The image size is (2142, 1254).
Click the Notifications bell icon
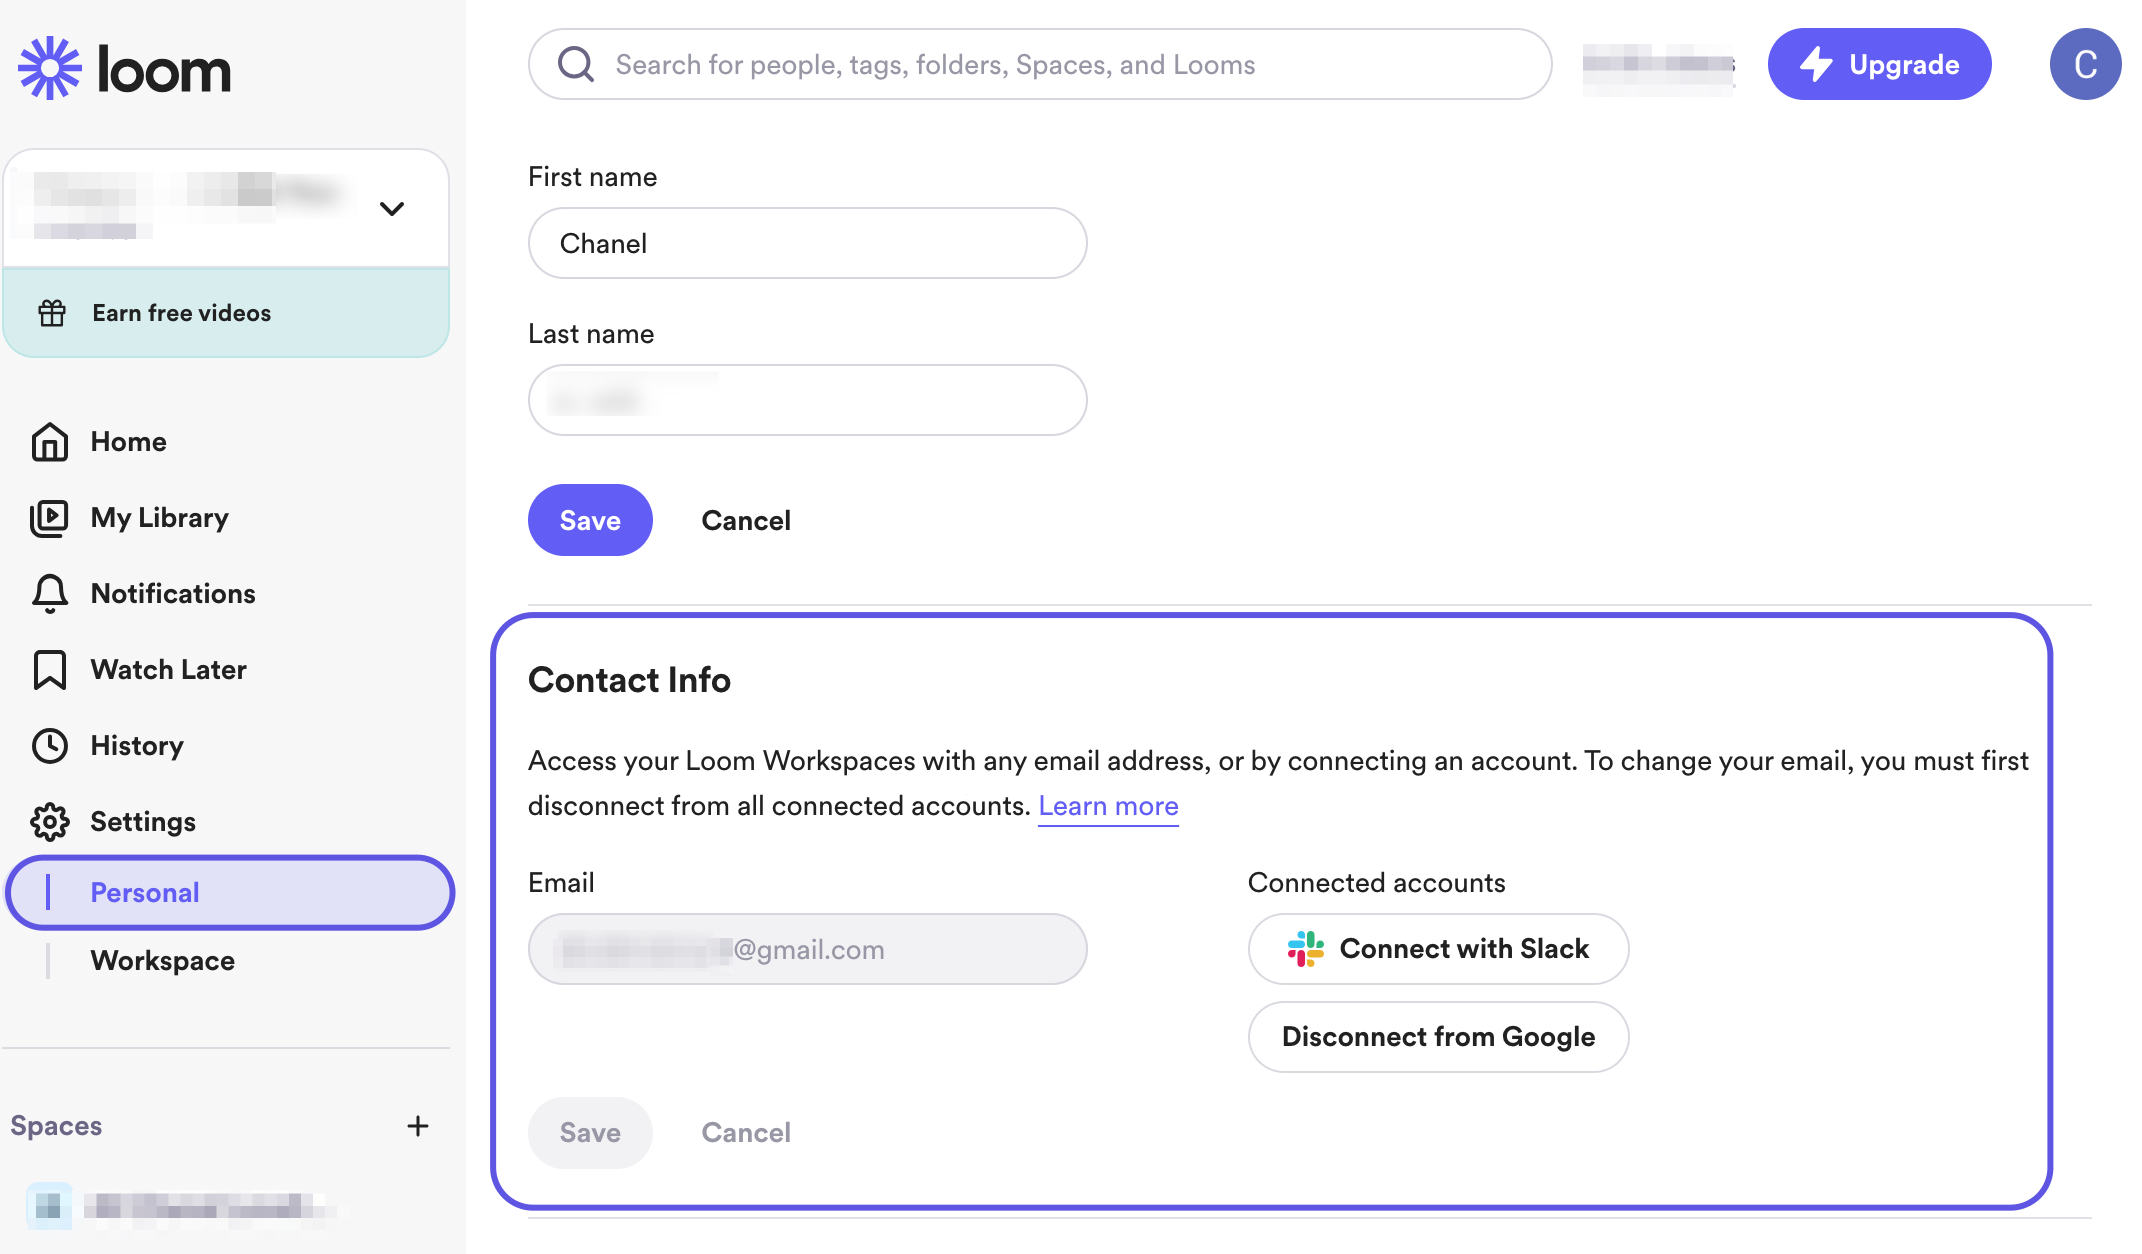click(x=49, y=594)
